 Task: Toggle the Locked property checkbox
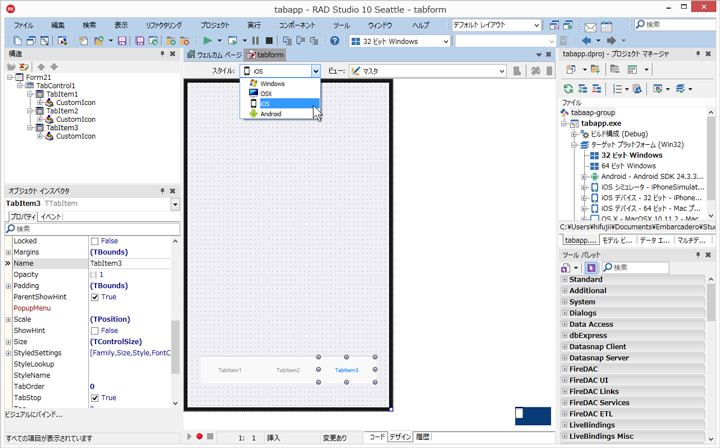pos(95,241)
